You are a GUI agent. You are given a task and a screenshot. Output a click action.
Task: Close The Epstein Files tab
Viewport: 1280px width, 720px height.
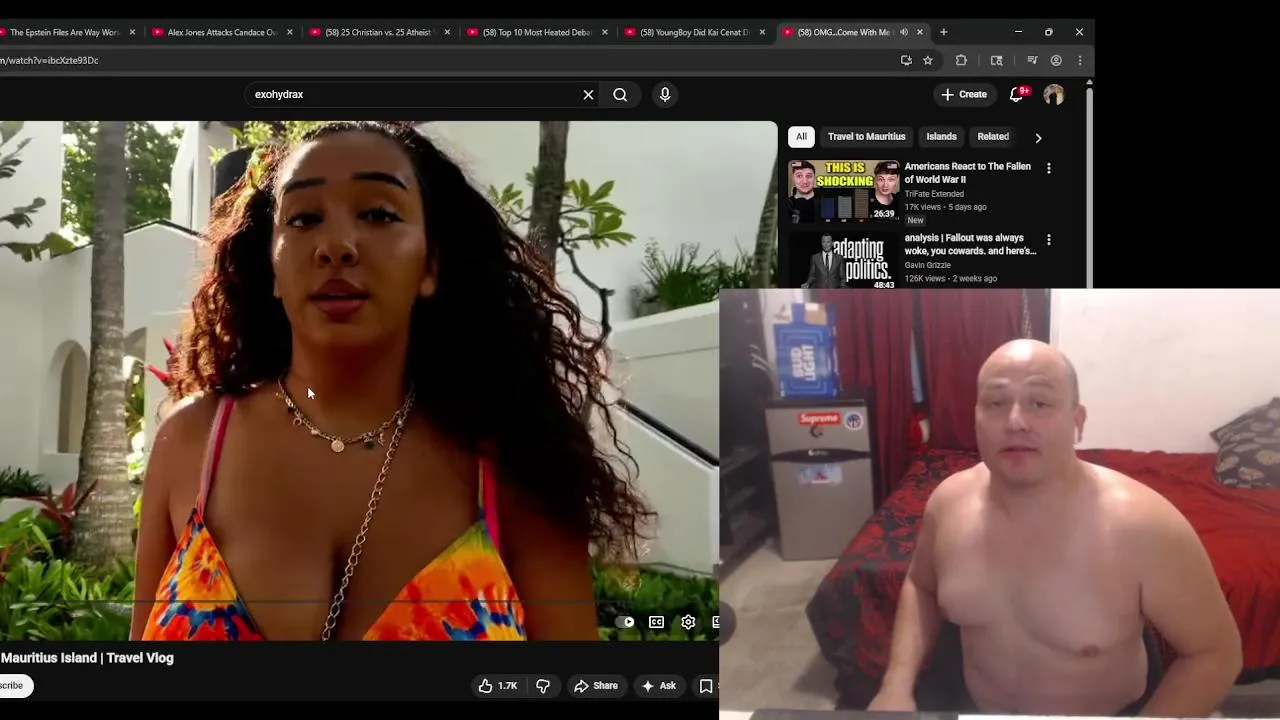click(132, 32)
